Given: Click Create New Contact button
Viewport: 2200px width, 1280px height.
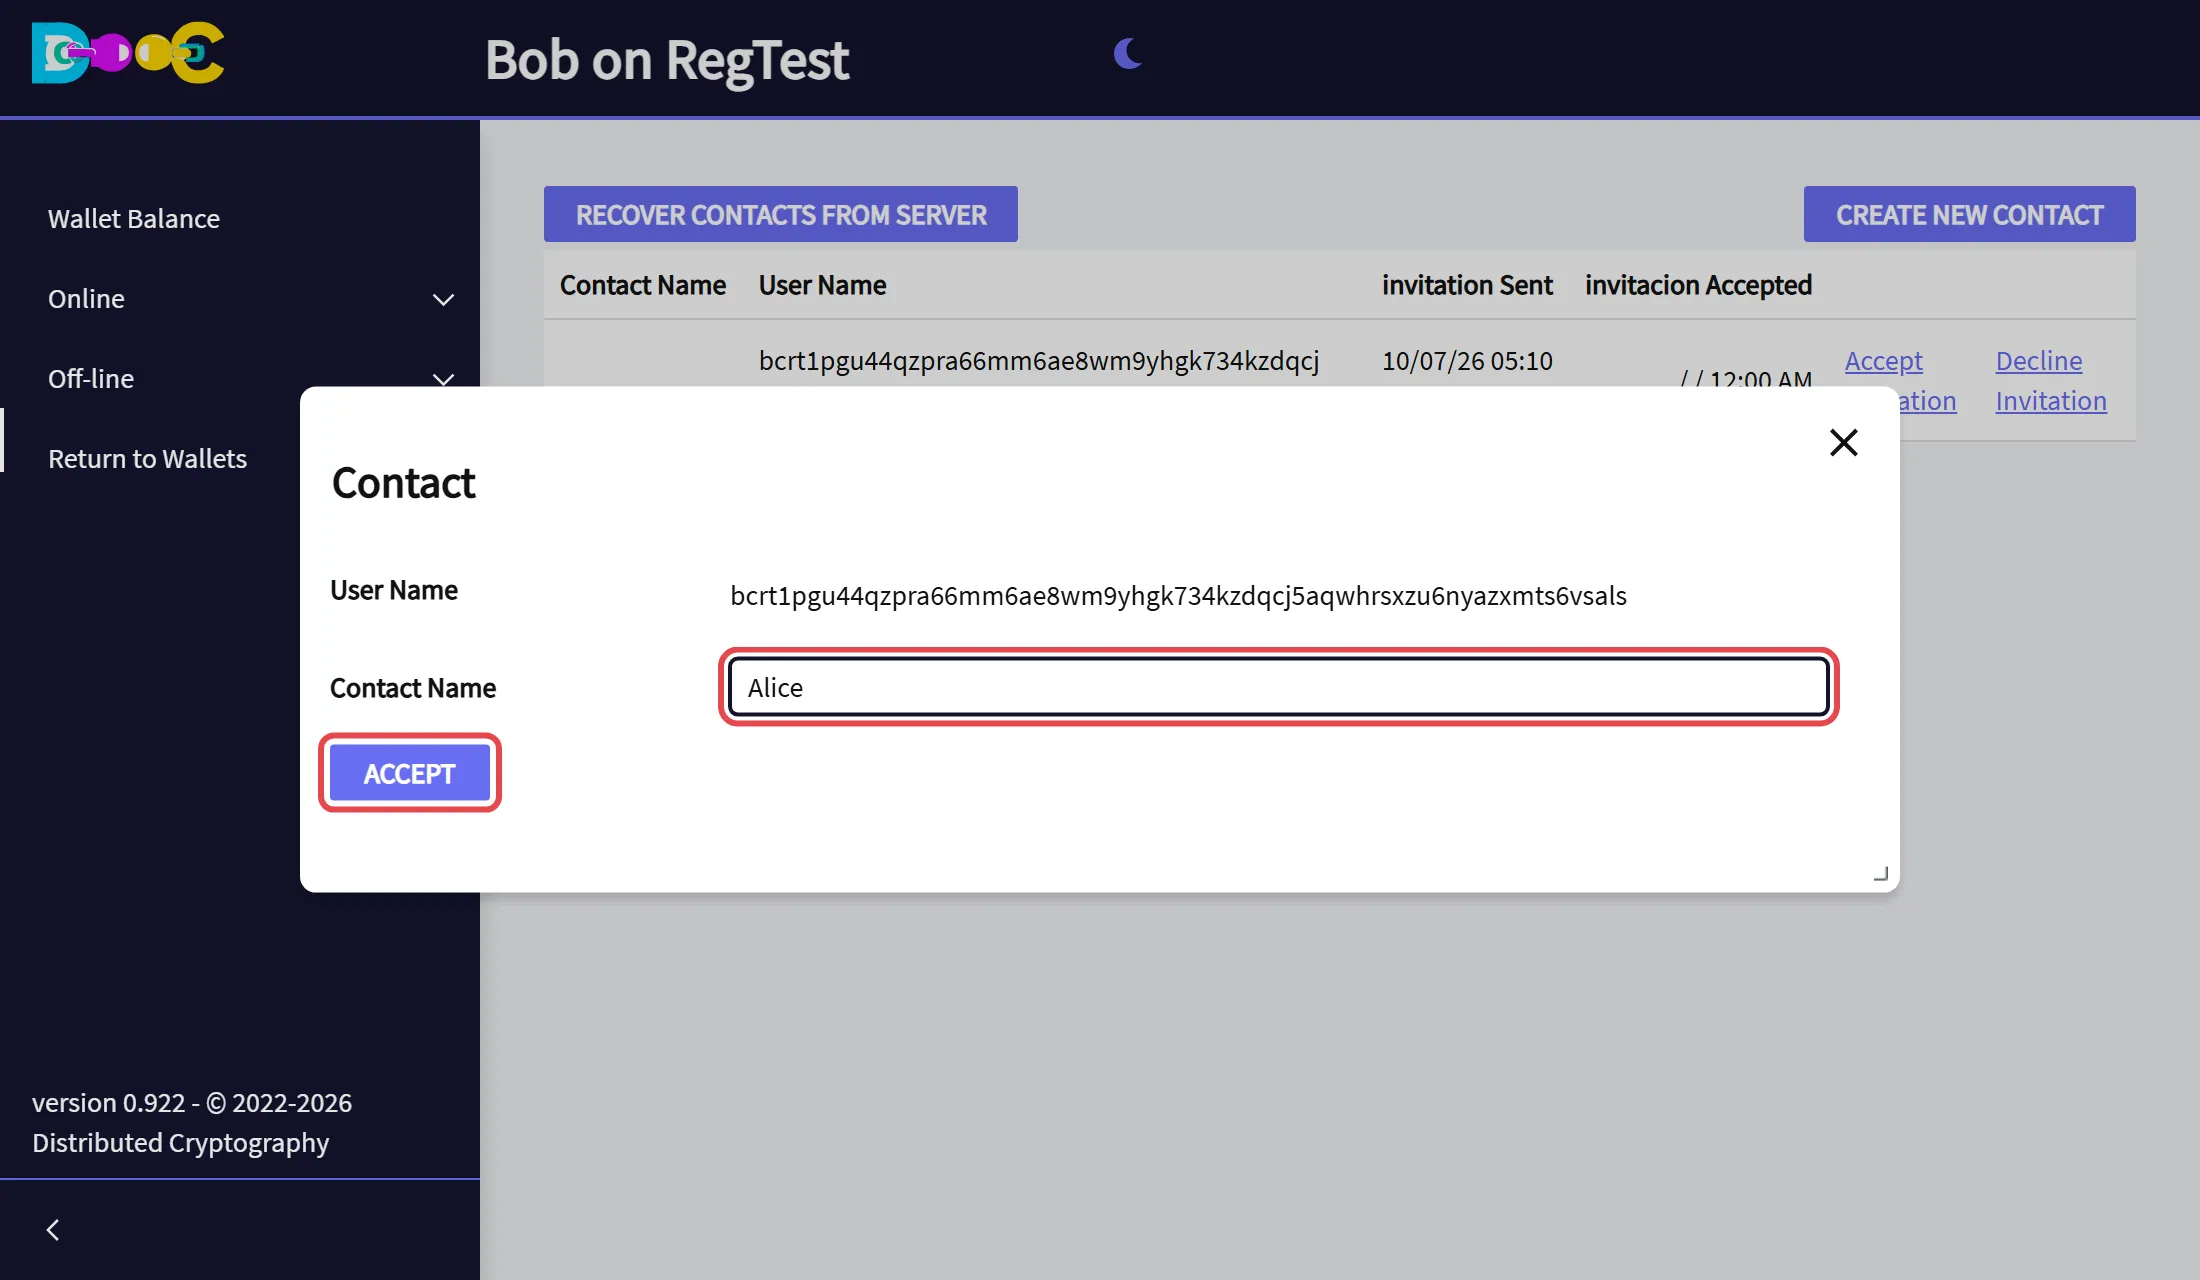Looking at the screenshot, I should click(1969, 214).
